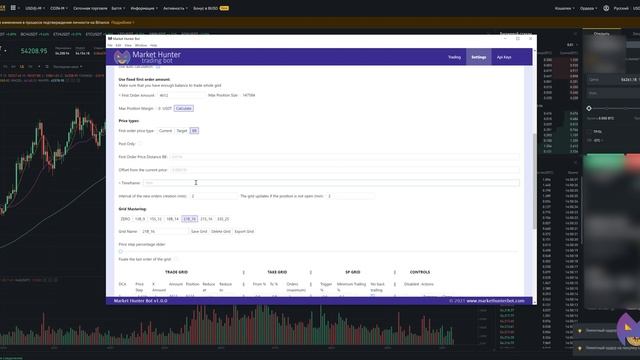Viewport: 640px width, 360px height.
Task: Open the Binance apps grid icon
Action: pos(13,8)
